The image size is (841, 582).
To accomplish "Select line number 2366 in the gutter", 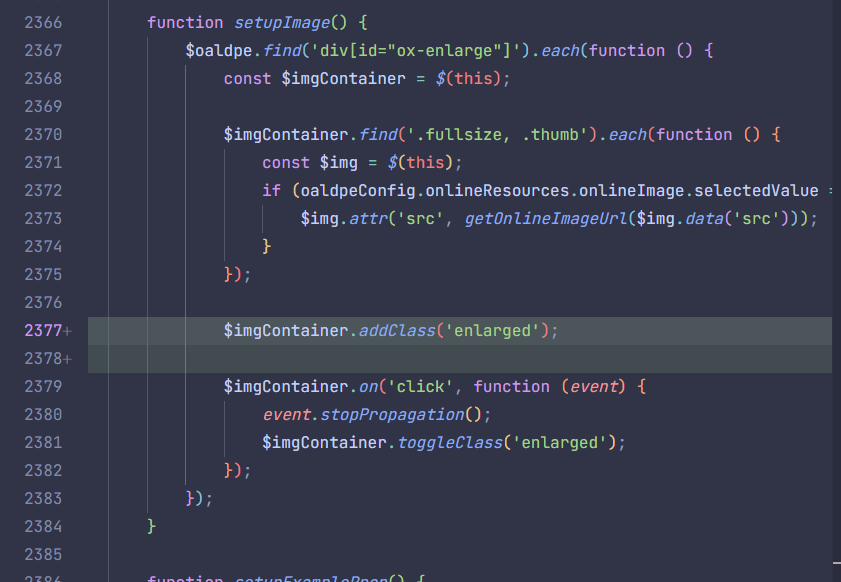I will point(43,23).
